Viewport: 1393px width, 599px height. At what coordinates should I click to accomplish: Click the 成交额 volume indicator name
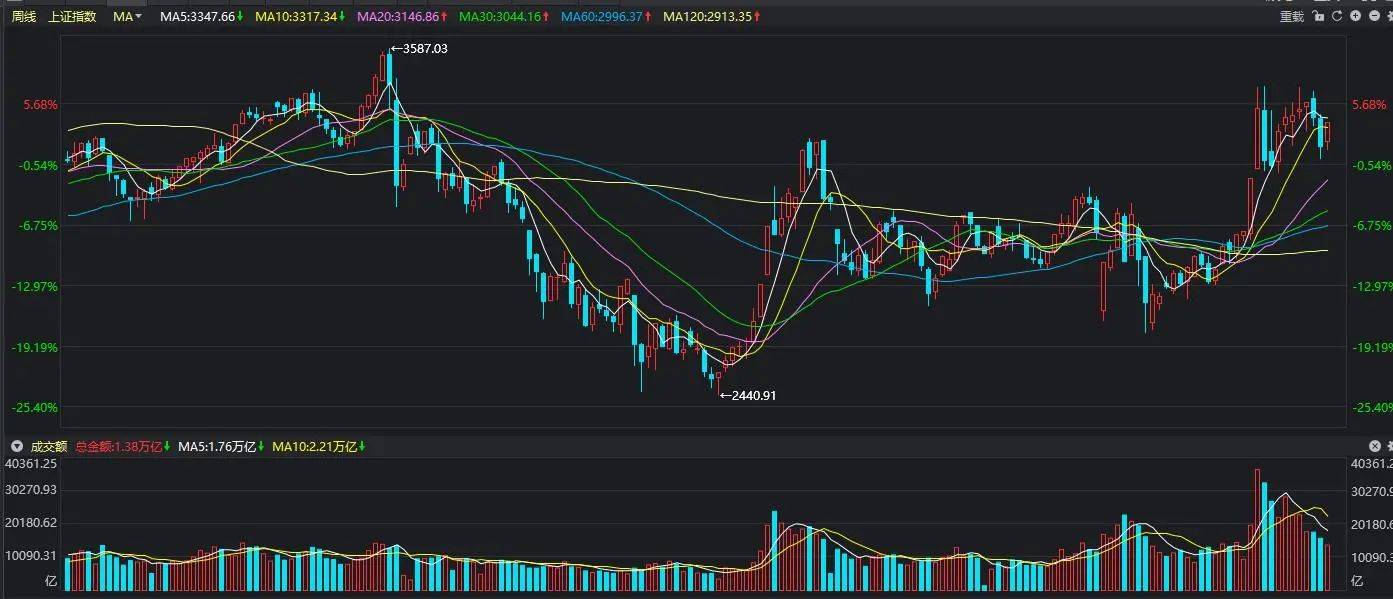(48, 446)
